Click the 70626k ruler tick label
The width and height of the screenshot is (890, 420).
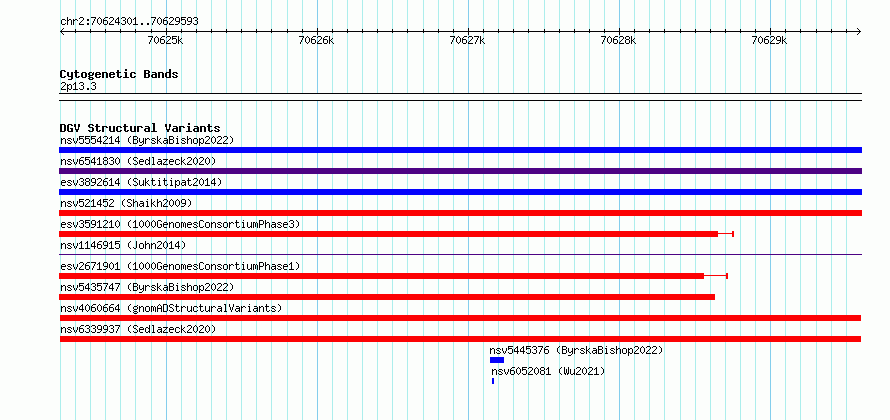tap(316, 40)
